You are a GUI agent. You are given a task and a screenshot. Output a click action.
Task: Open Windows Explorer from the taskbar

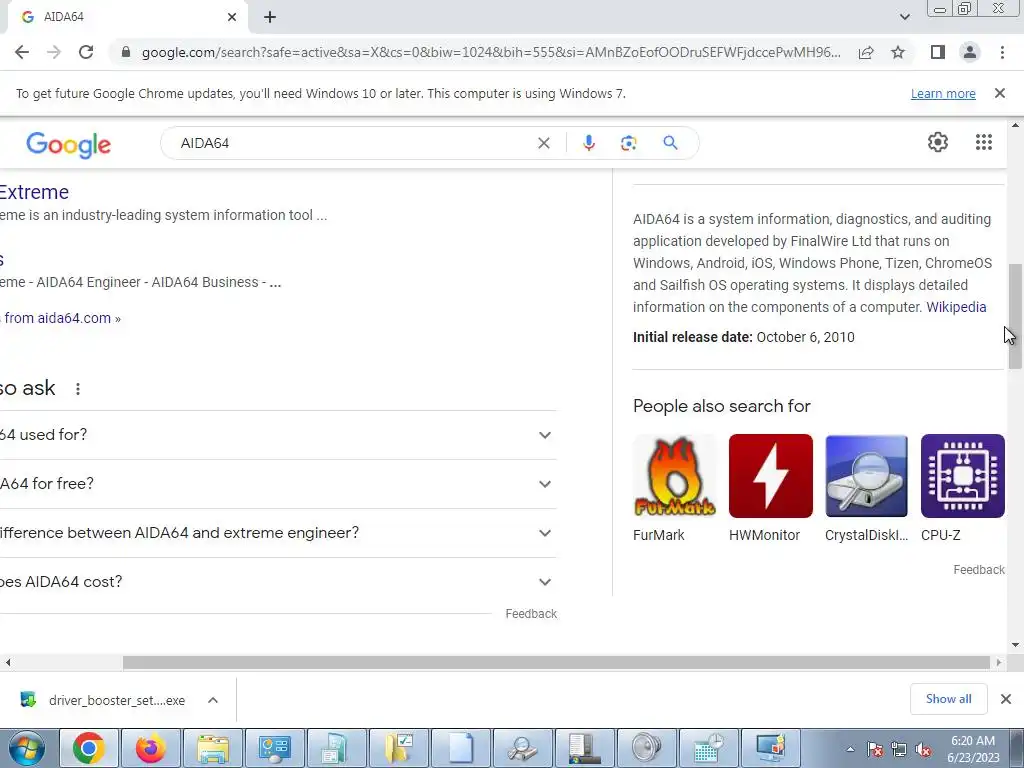212,748
